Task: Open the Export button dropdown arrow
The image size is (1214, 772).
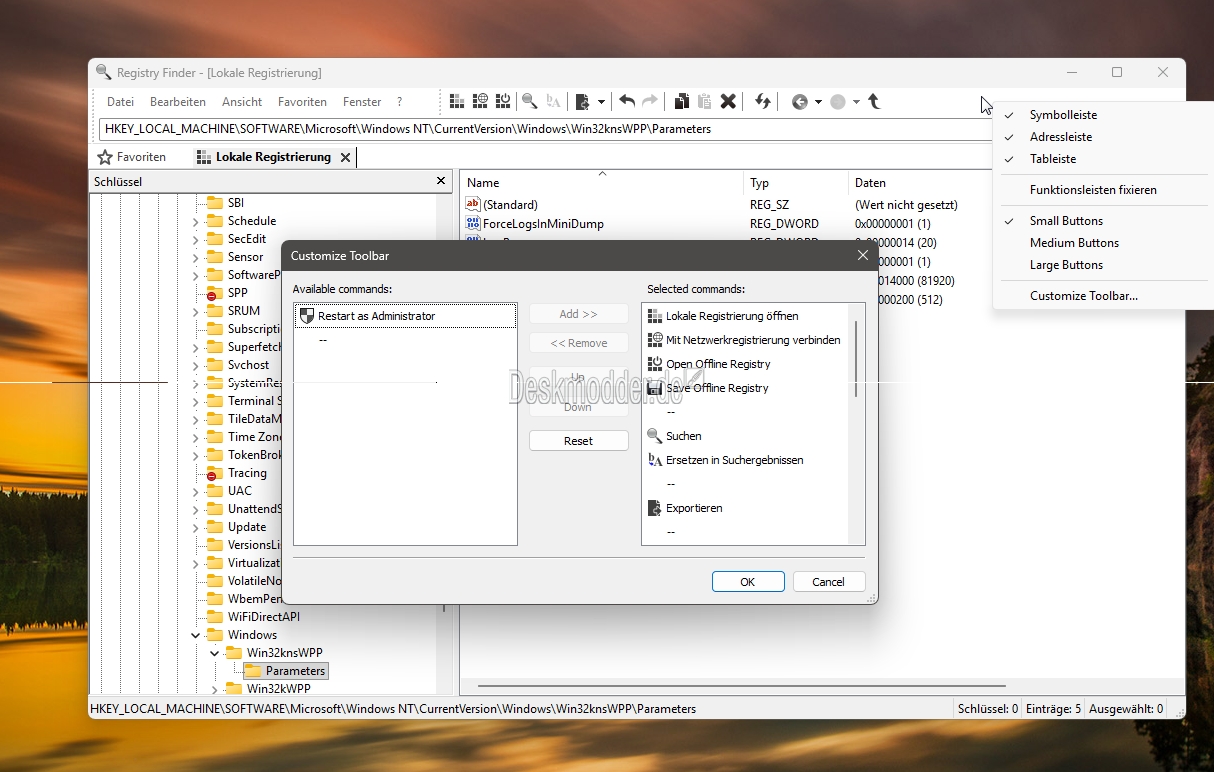Action: click(x=601, y=102)
